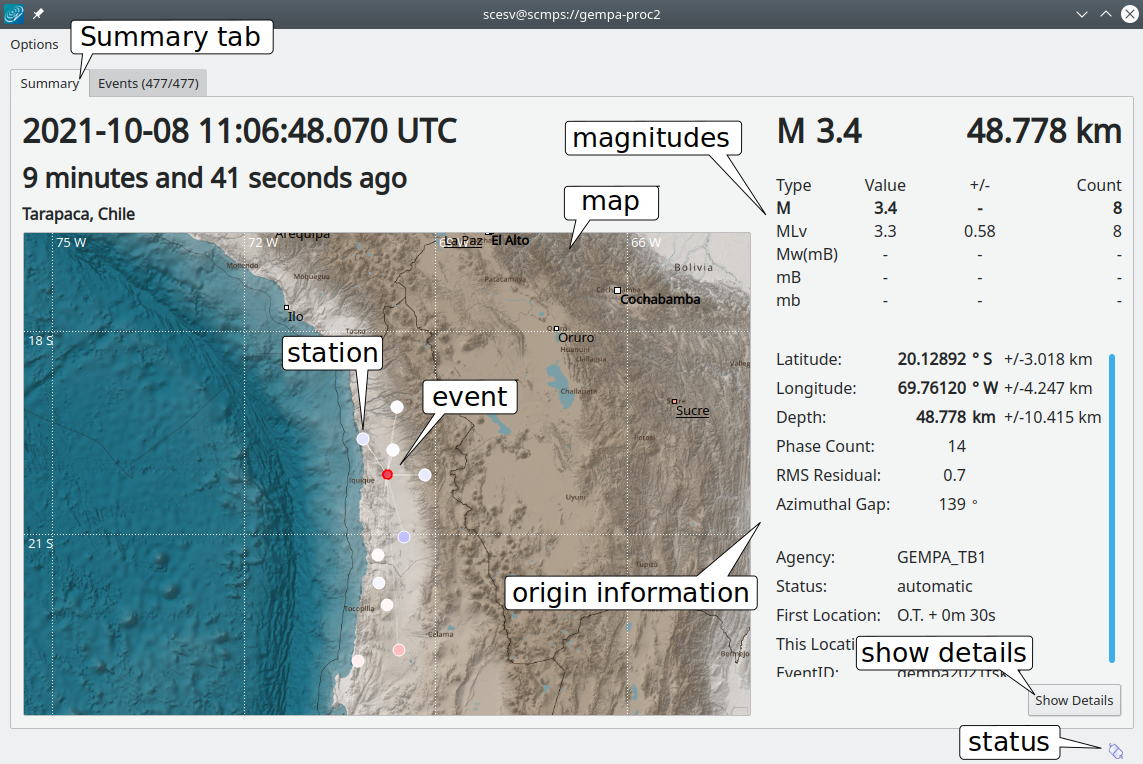Click the northernmost station marker on the map

click(397, 406)
